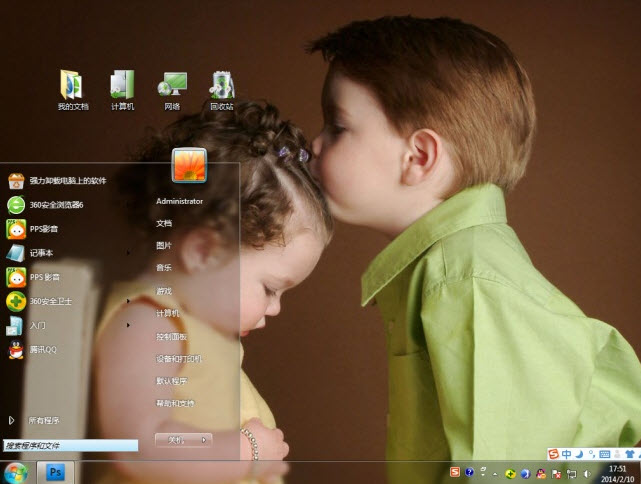Click the blue globe tray icon
Image resolution: width=641 pixels, height=484 pixels.
(x=525, y=474)
